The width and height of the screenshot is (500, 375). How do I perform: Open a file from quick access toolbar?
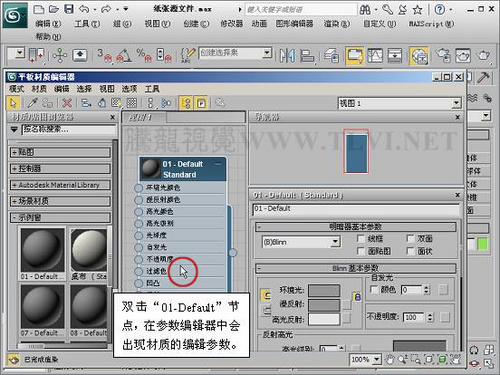click(54, 9)
